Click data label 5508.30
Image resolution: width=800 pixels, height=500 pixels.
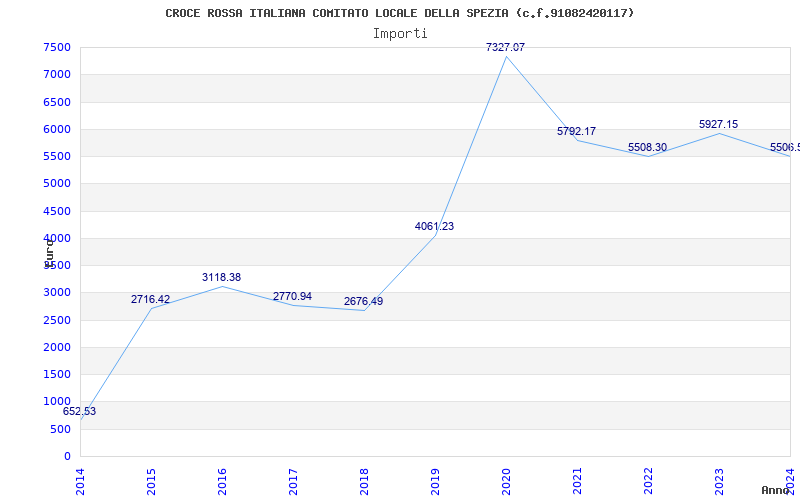tap(647, 147)
